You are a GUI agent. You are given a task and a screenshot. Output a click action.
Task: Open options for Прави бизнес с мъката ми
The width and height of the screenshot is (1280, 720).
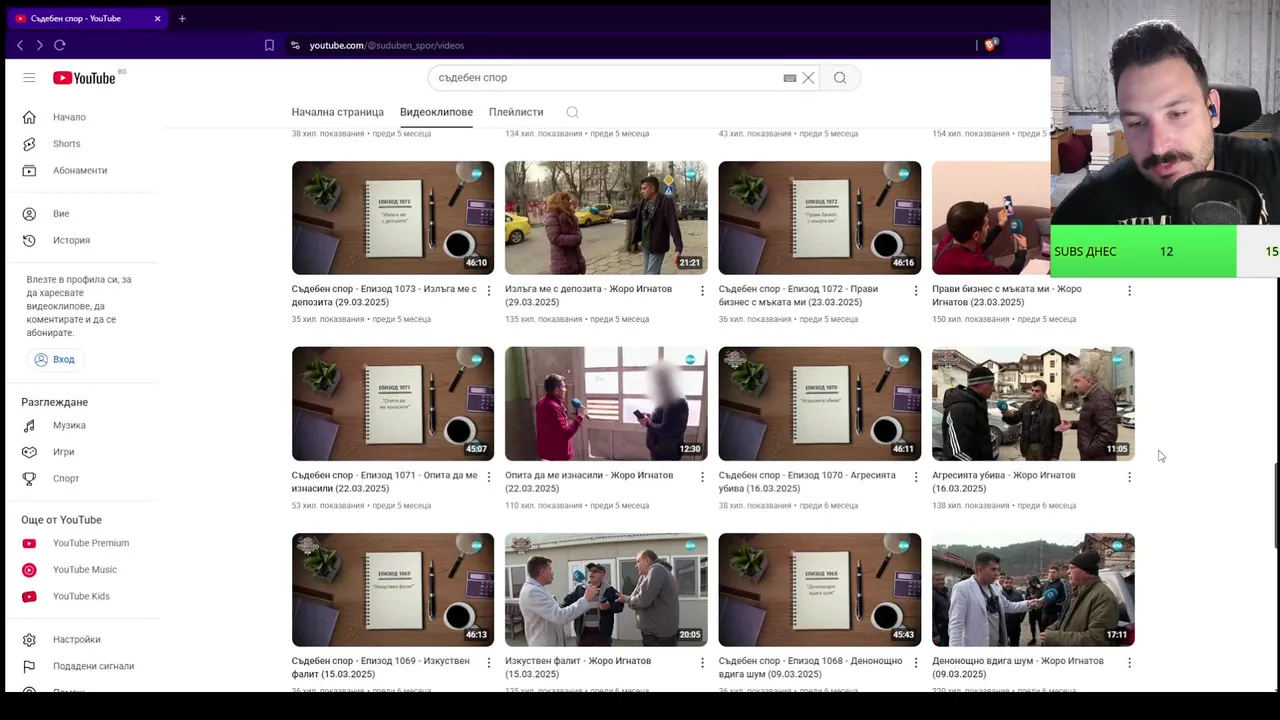click(1129, 291)
